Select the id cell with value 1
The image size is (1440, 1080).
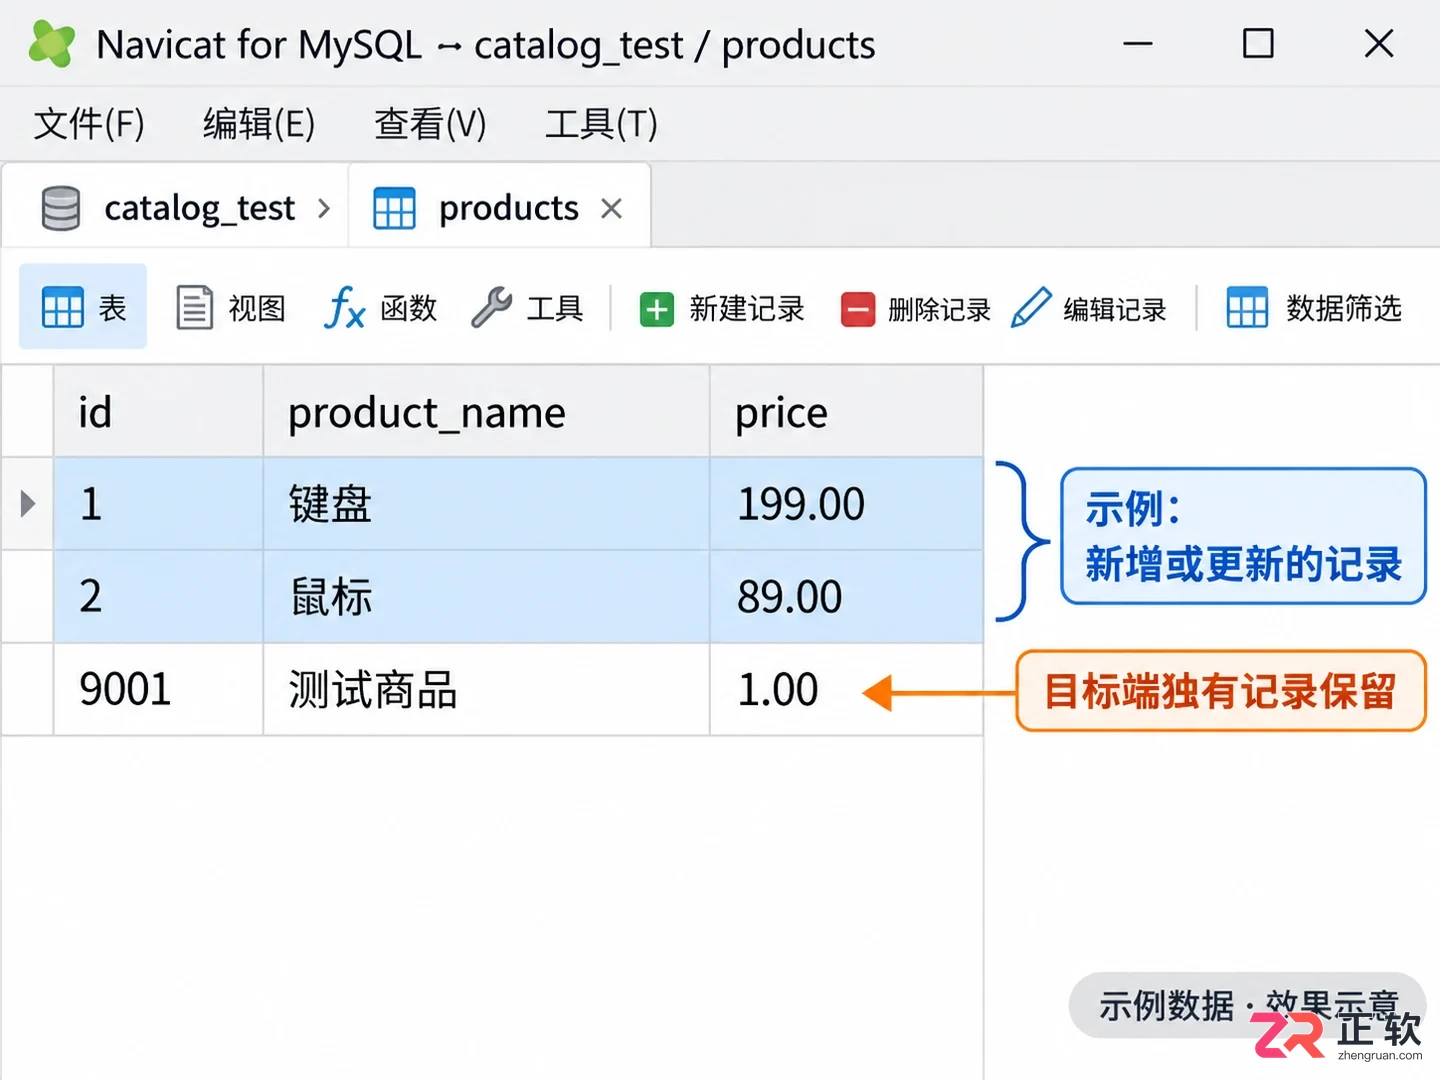tap(158, 504)
